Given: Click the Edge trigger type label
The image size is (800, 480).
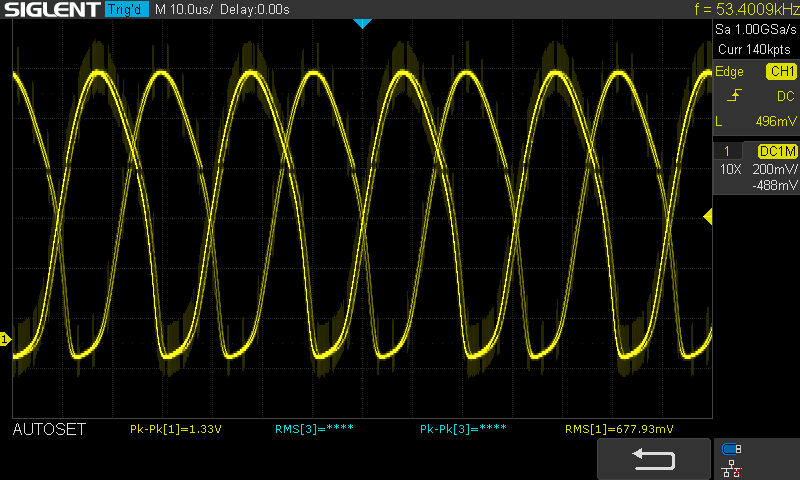Looking at the screenshot, I should coord(729,71).
